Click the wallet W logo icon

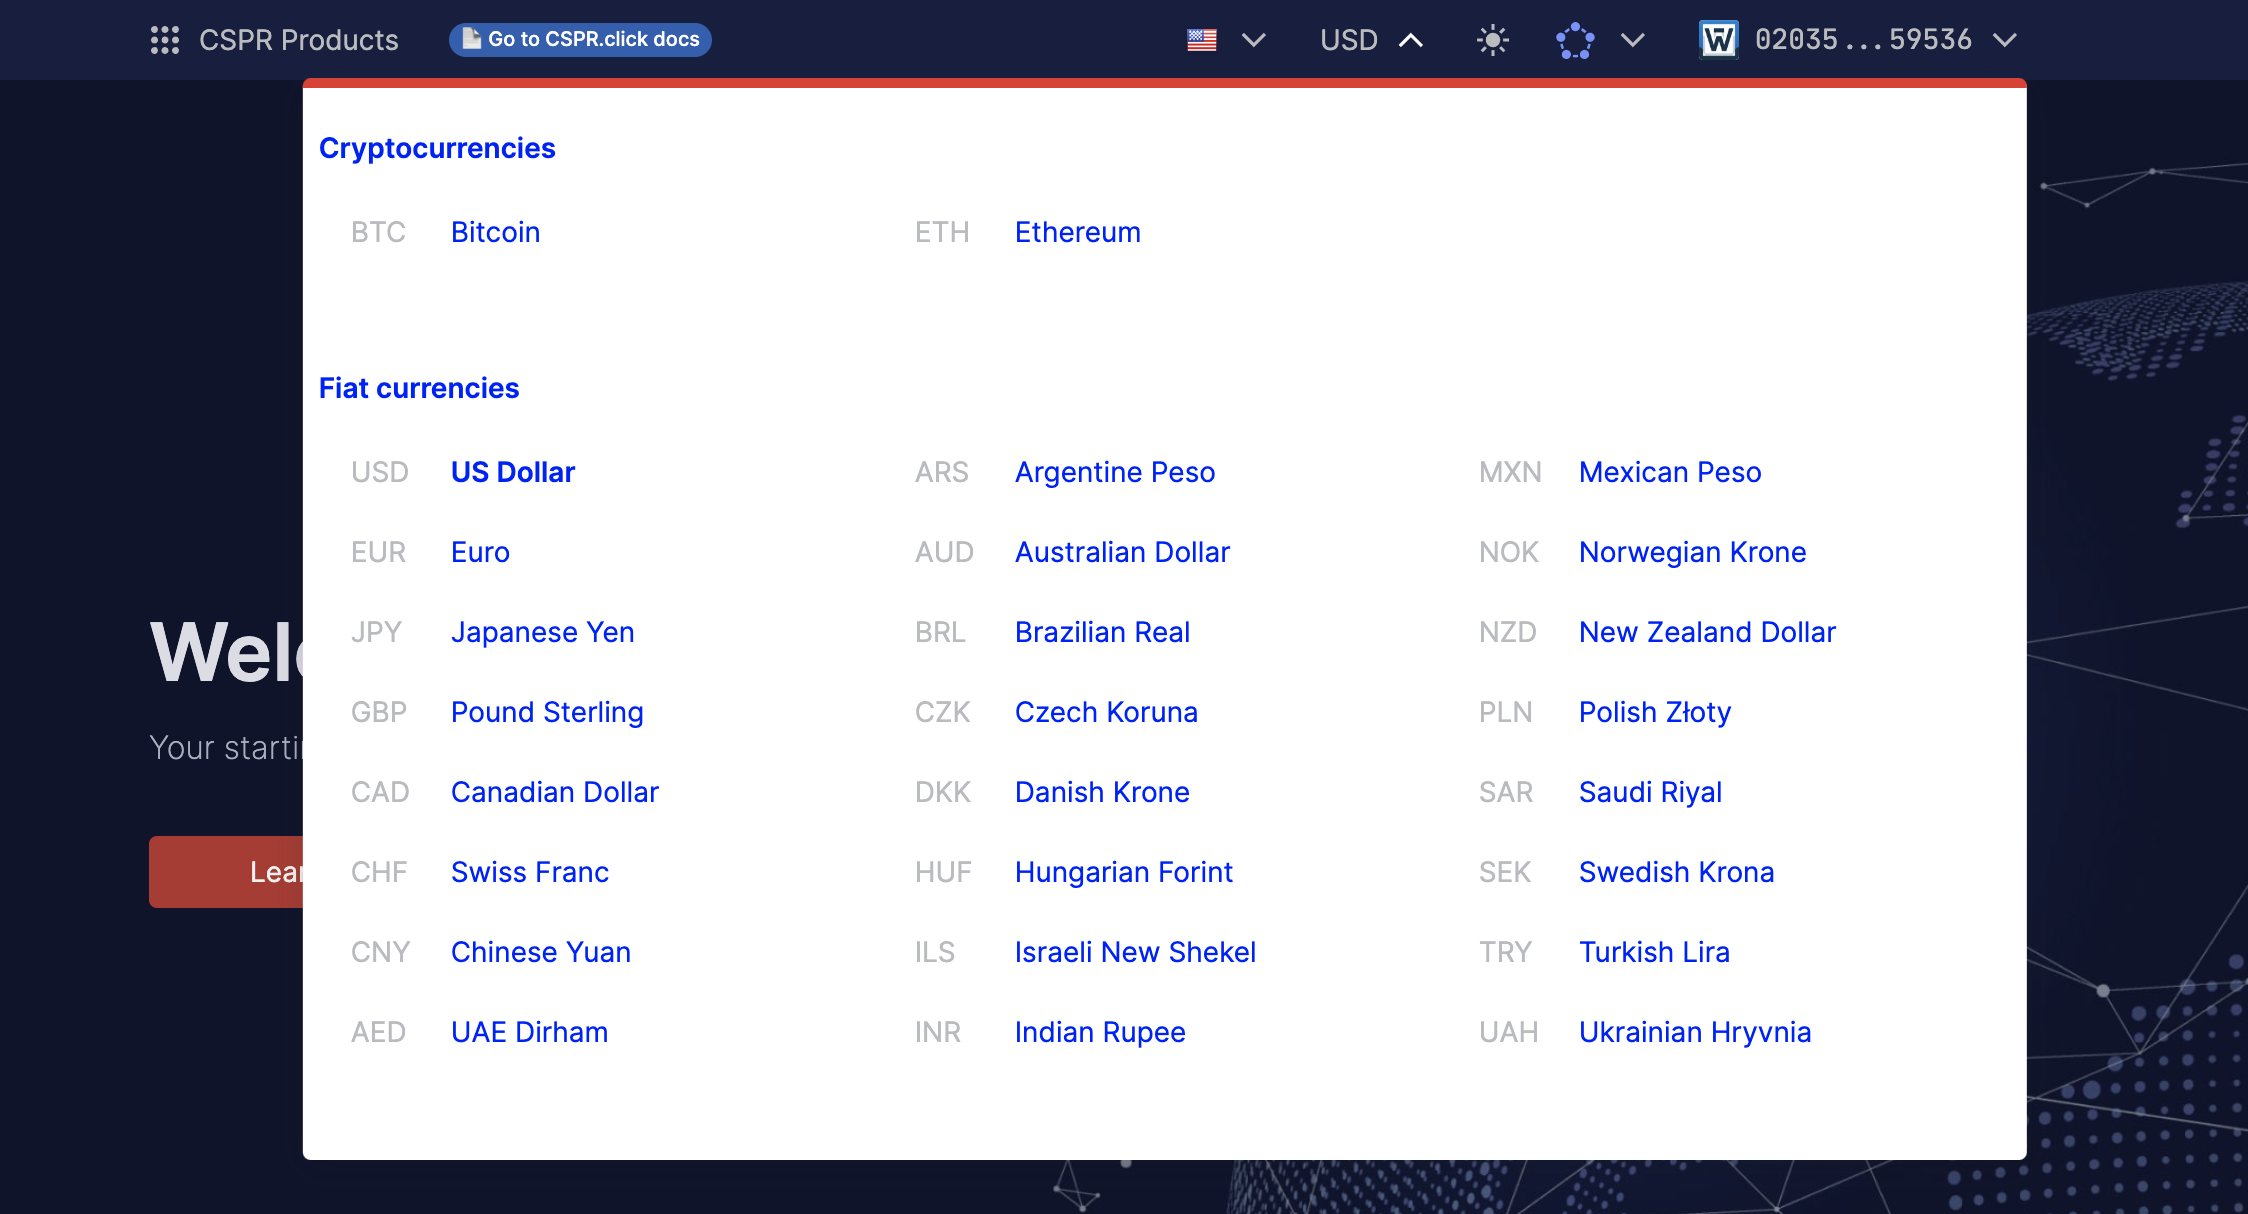coord(1719,40)
